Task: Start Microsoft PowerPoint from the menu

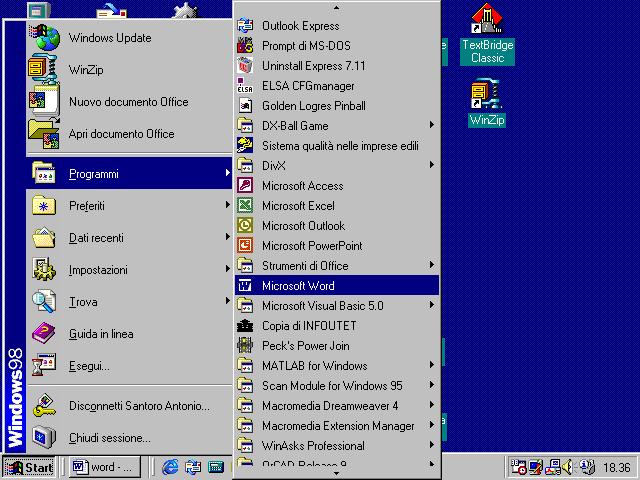Action: [337, 245]
